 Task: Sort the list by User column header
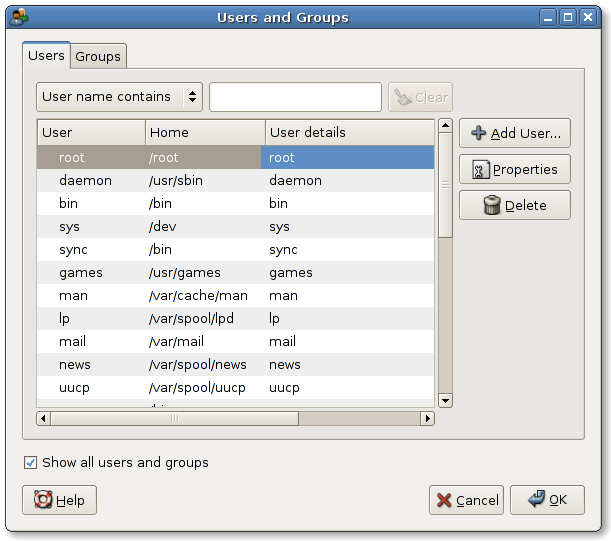coord(91,132)
